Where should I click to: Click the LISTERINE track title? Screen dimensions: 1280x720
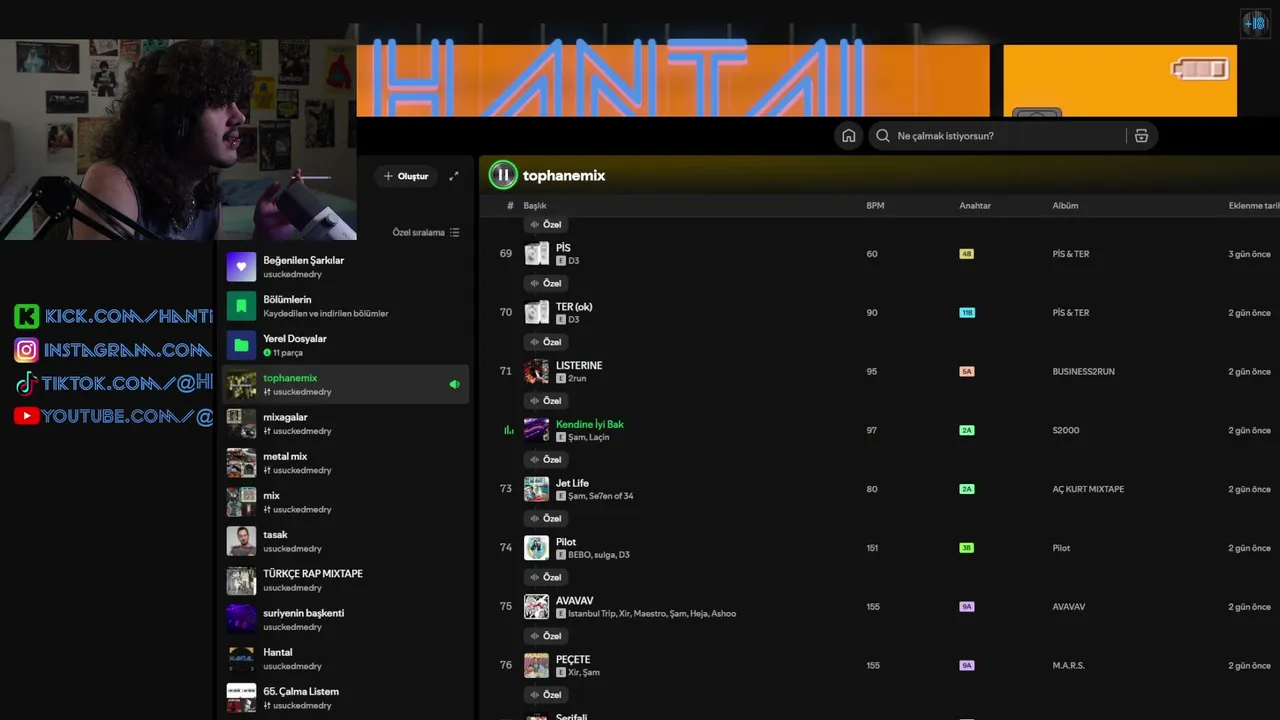579,366
